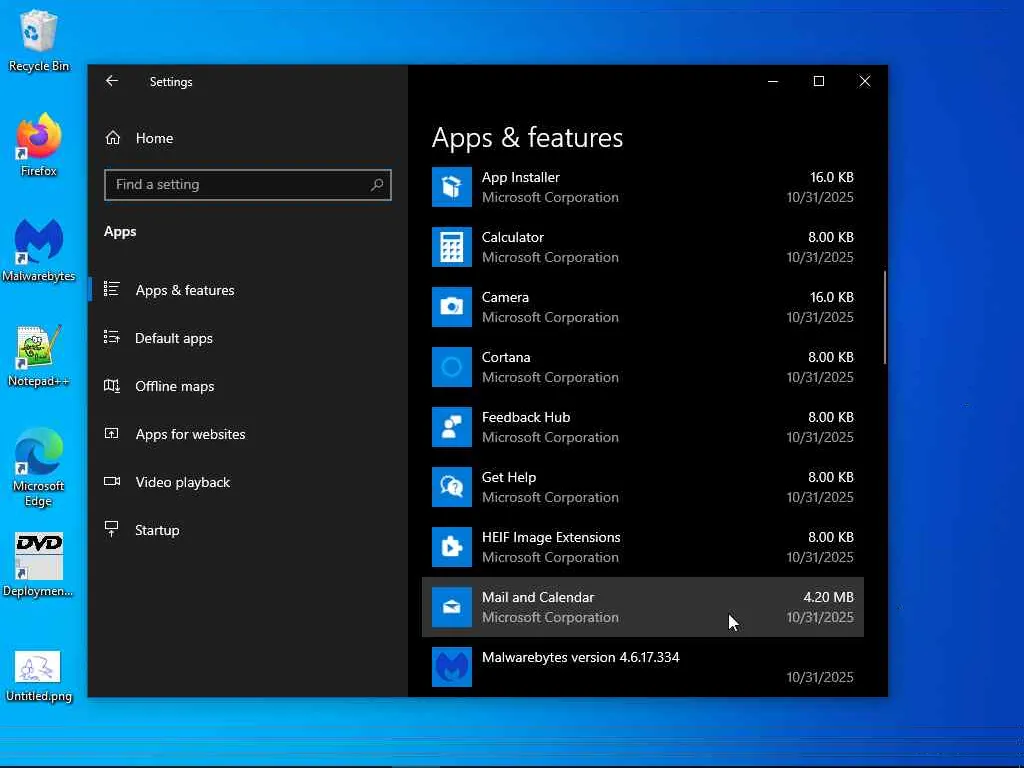Viewport: 1024px width, 768px height.
Task: Click the Default apps sidebar icon
Action: pyautogui.click(x=112, y=337)
